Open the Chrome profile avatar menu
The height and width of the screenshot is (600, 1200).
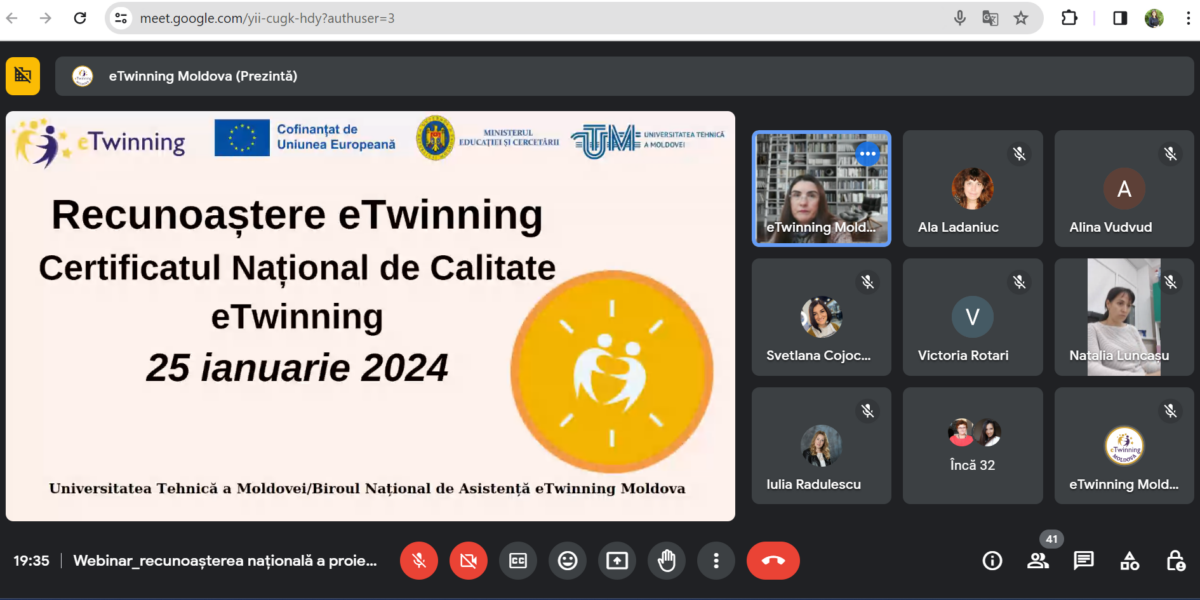(1154, 18)
